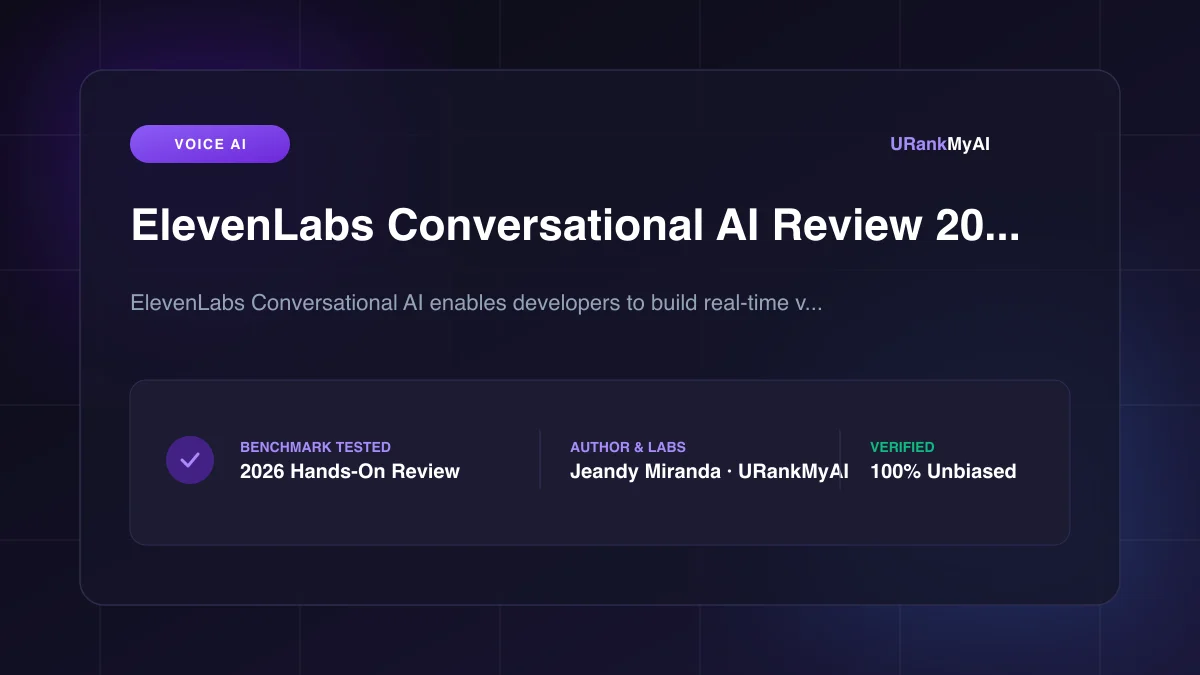Click the purple checkmark verification icon
The height and width of the screenshot is (675, 1200).
click(190, 460)
